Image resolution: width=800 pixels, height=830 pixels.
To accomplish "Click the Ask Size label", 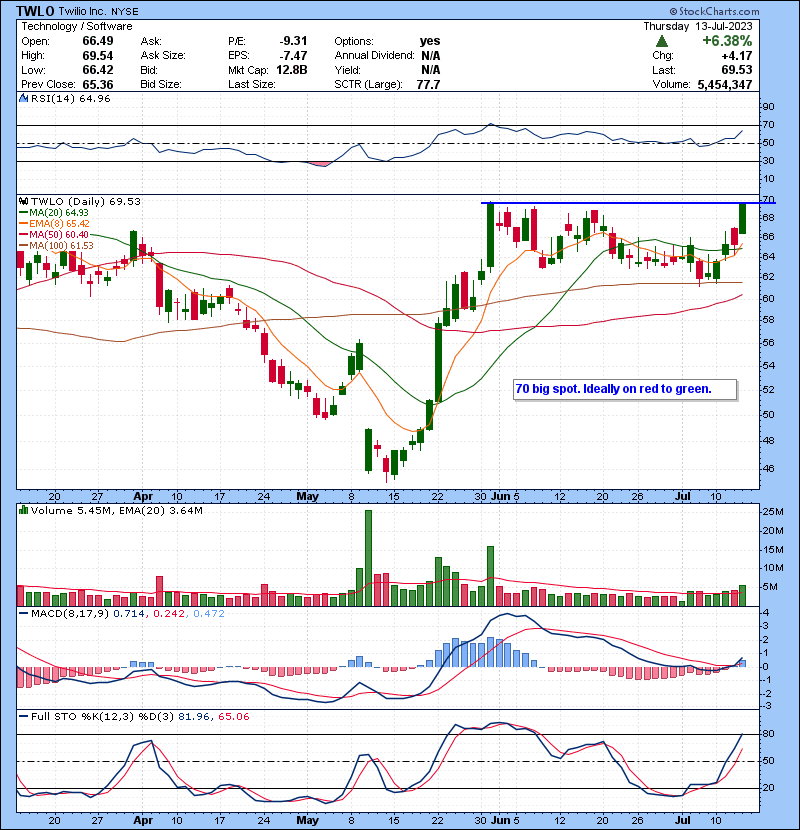I will (163, 55).
